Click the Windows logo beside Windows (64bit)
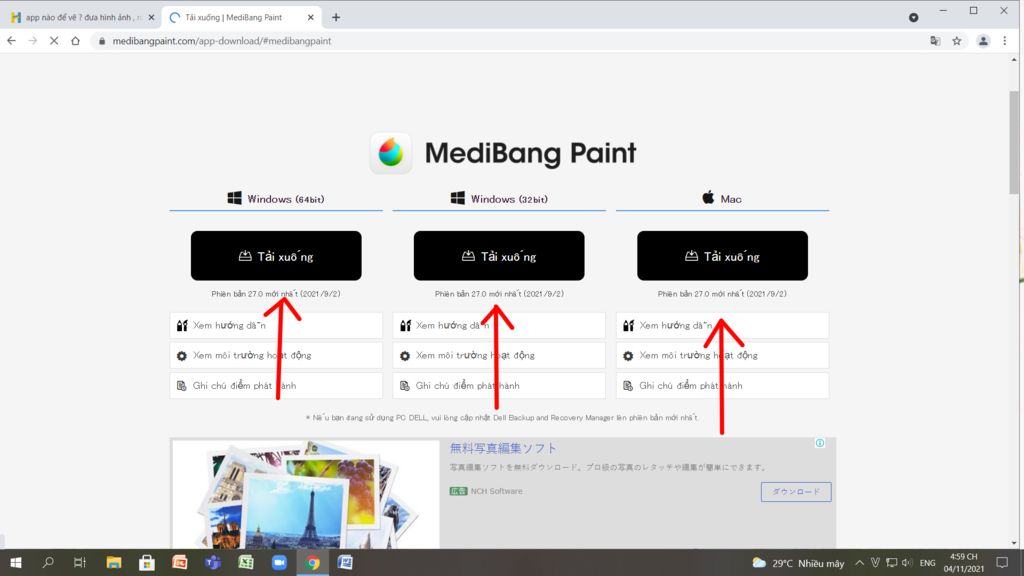 pyautogui.click(x=234, y=198)
